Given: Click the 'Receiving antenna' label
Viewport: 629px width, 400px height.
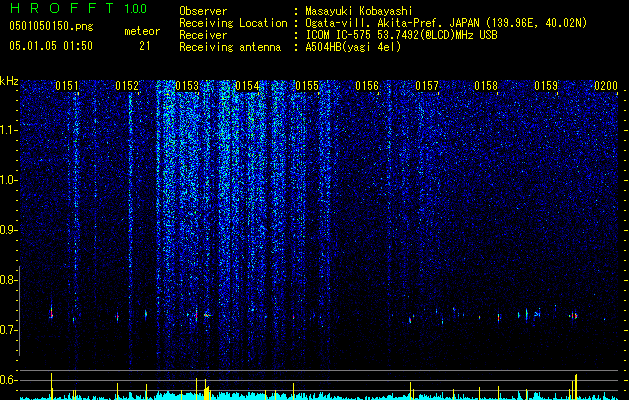Looking at the screenshot, I should tap(230, 47).
